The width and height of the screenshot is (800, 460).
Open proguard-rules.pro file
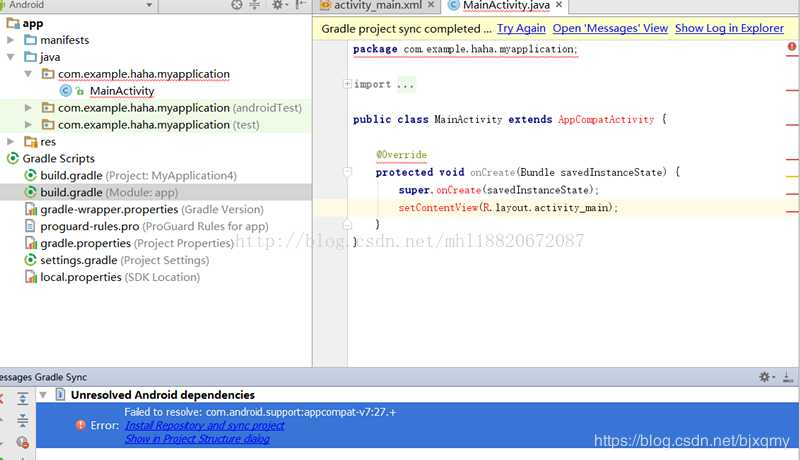(154, 226)
